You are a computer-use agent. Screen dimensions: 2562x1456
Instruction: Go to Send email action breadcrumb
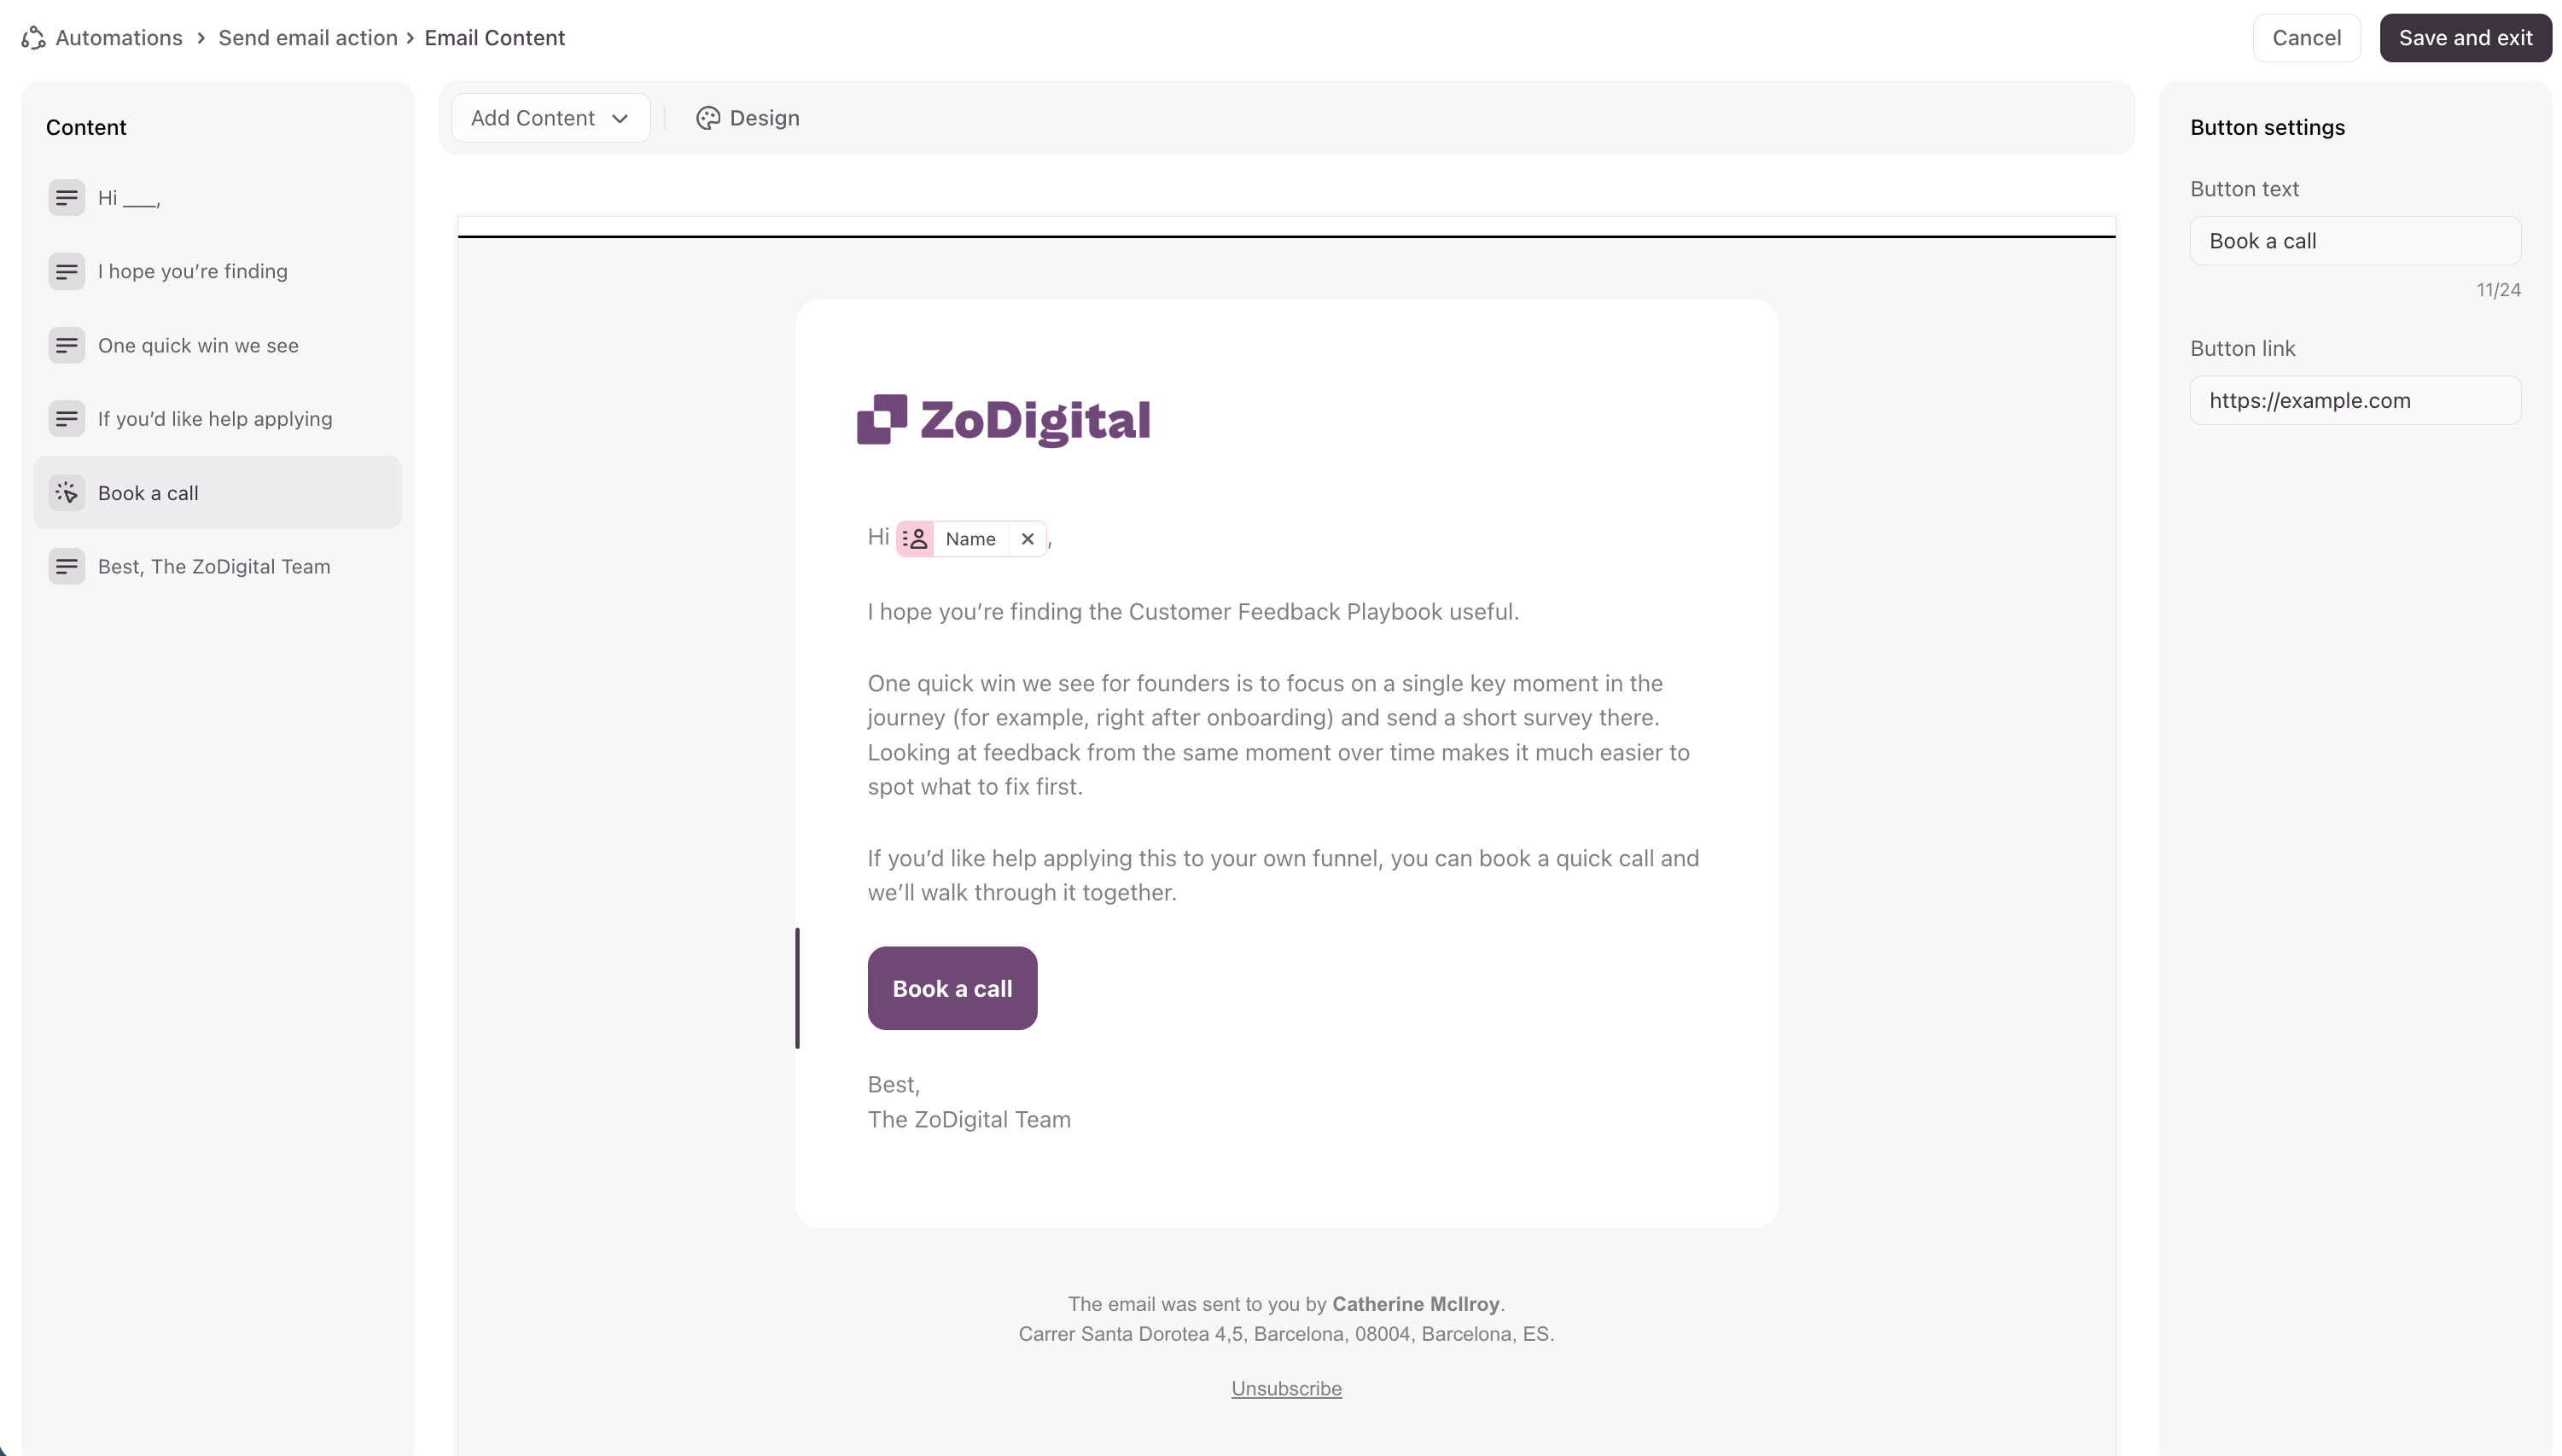[307, 38]
